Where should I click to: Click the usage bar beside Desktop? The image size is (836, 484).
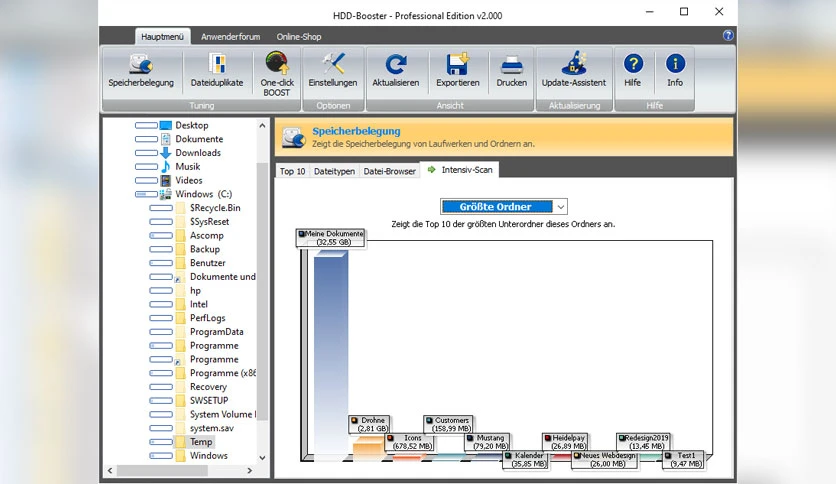coord(146,125)
